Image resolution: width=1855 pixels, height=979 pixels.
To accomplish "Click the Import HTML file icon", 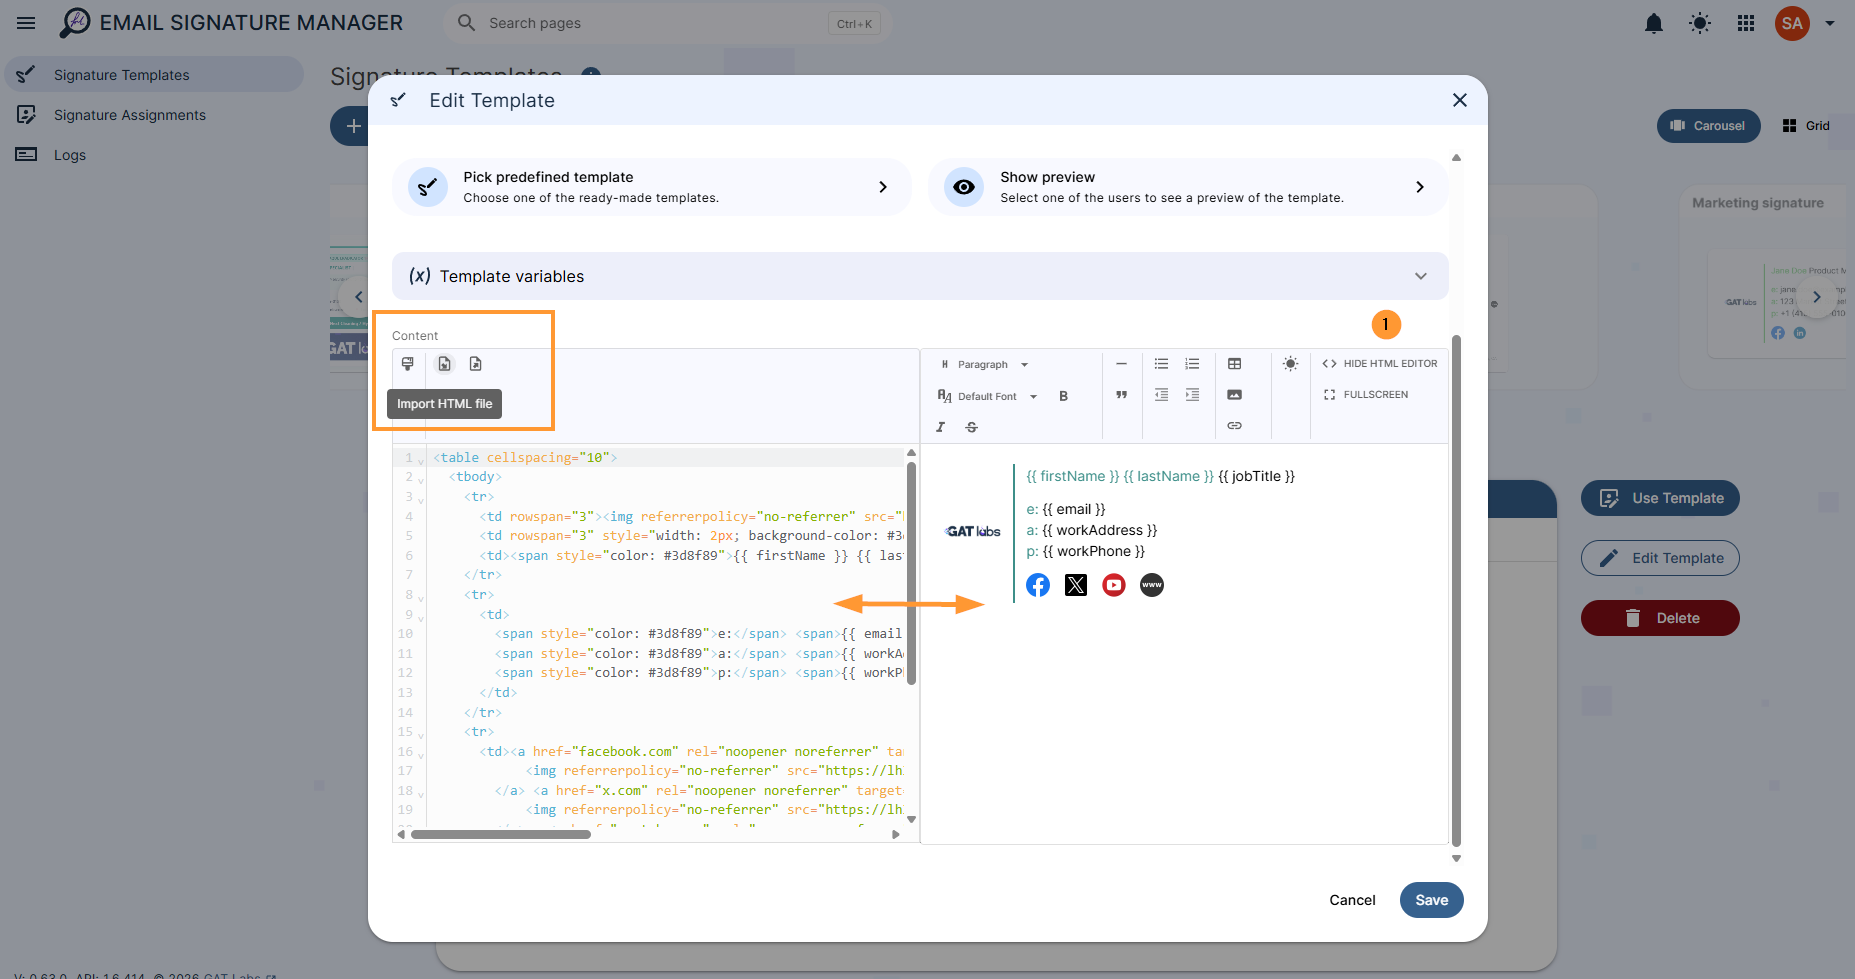I will click(x=445, y=364).
